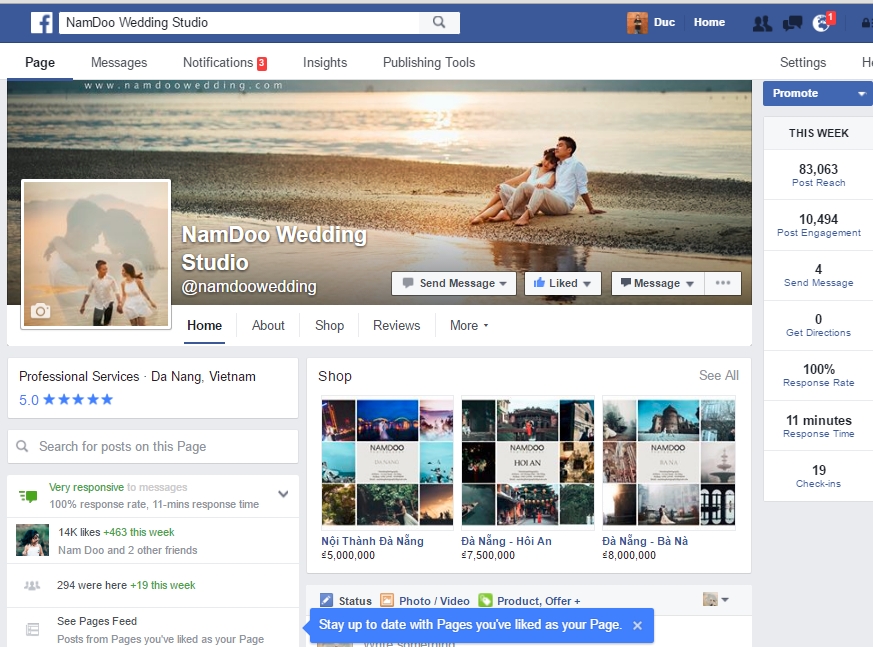Open Nội Thành Đà Nẵng product link
The image size is (873, 647).
coord(372,541)
